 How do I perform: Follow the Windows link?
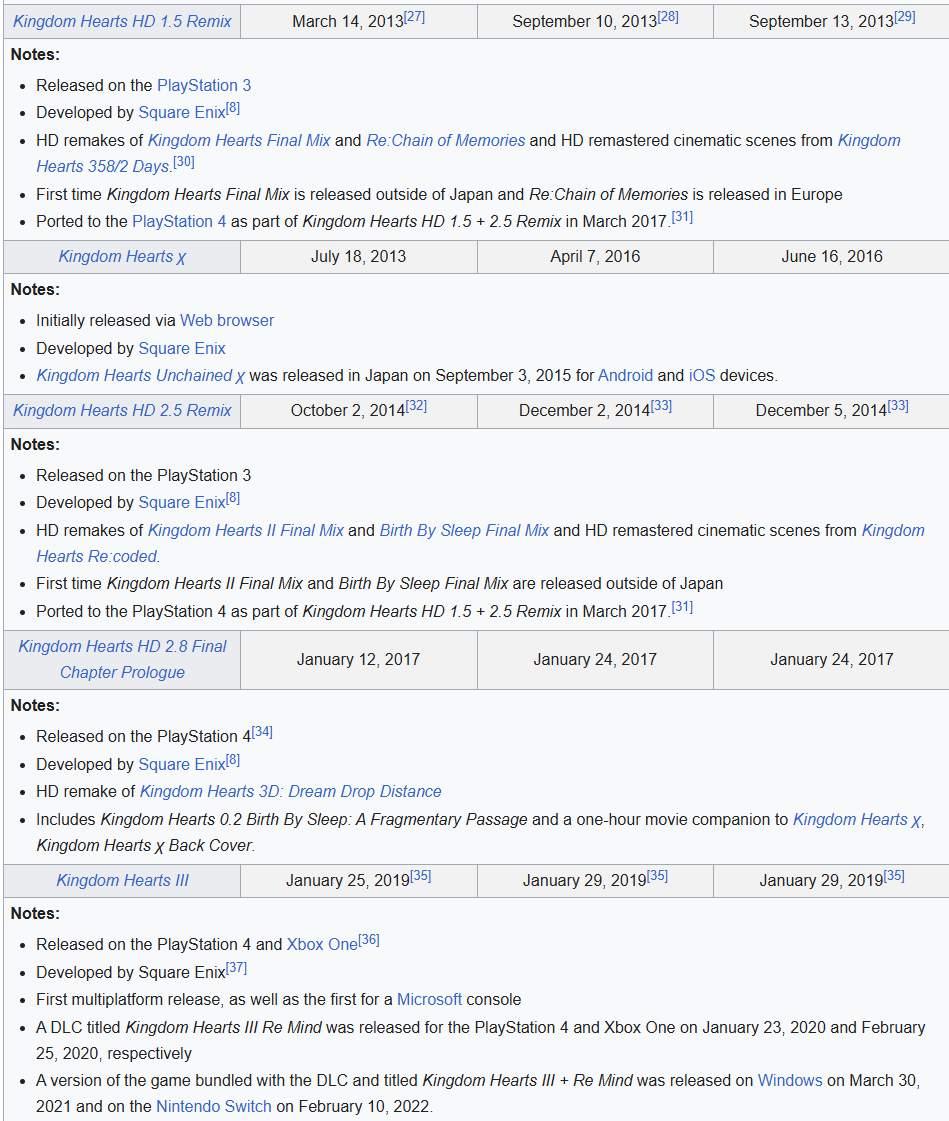[790, 1081]
